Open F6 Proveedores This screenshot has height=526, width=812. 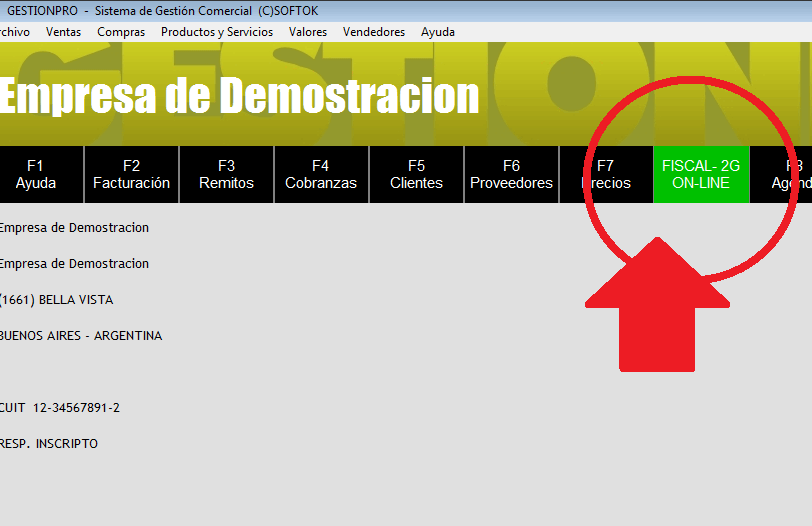[x=511, y=174]
